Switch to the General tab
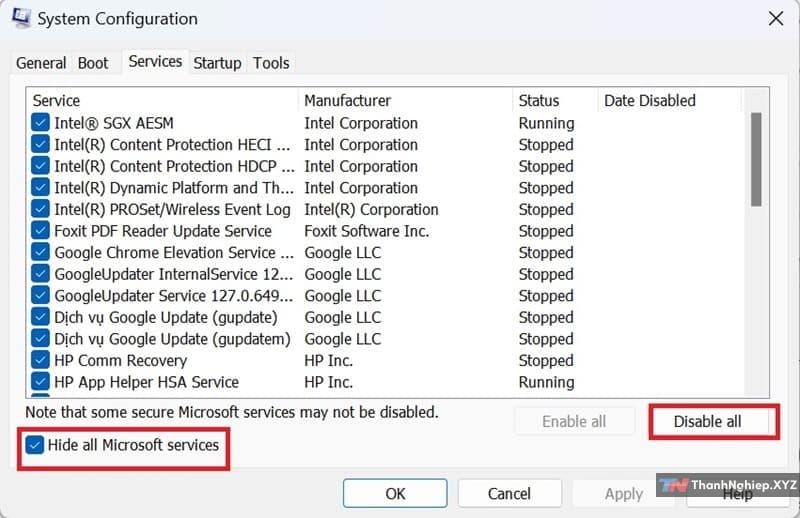Image resolution: width=800 pixels, height=518 pixels. (41, 63)
